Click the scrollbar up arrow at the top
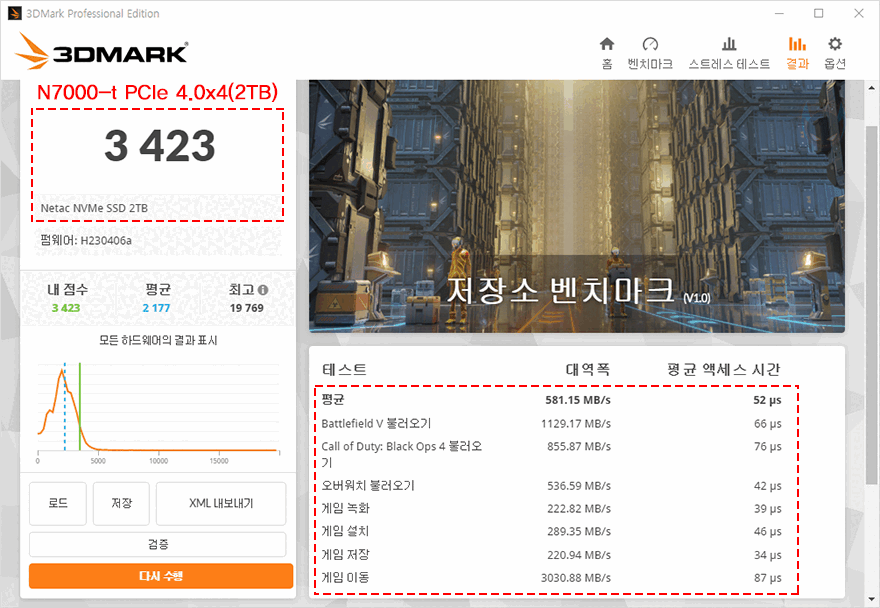This screenshot has width=880, height=608. pos(871,88)
